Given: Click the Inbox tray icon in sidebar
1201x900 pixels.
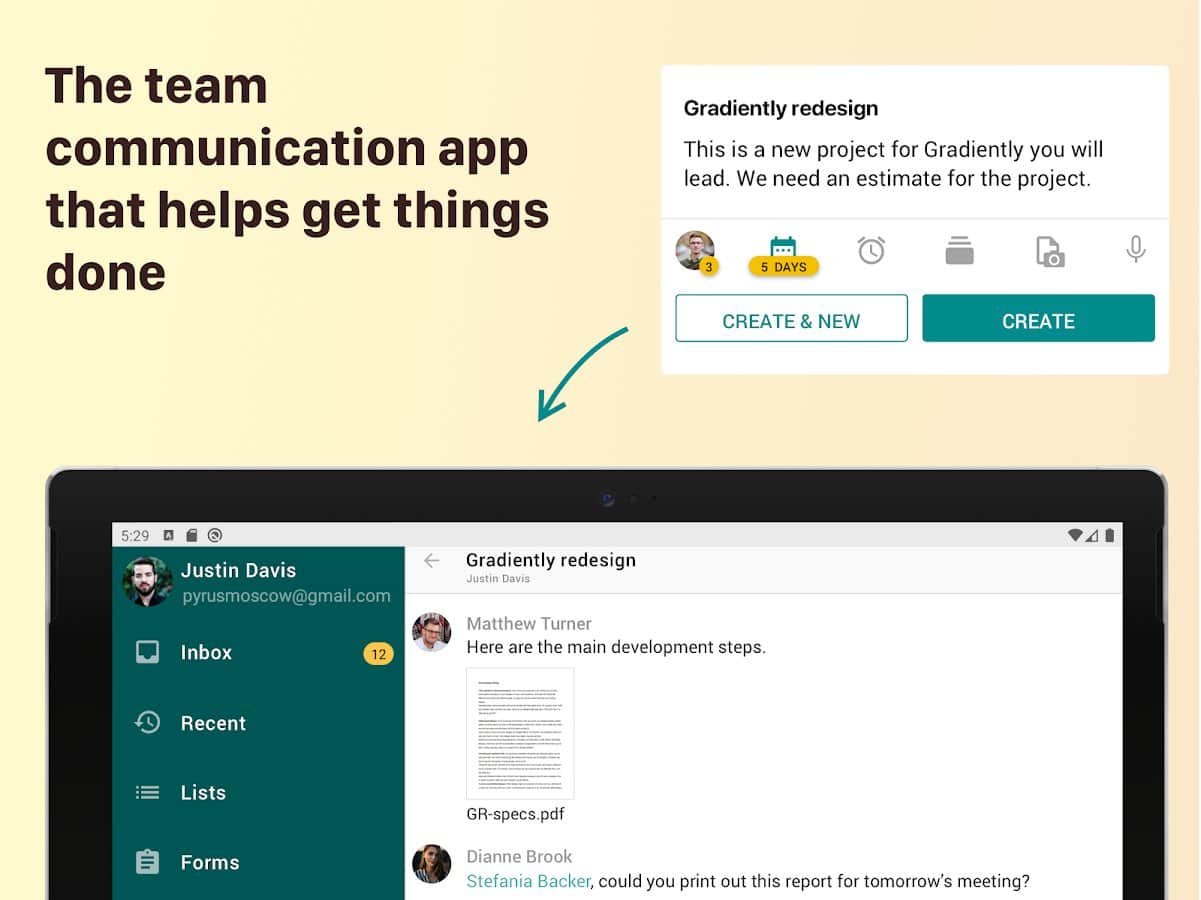Looking at the screenshot, I should [148, 652].
